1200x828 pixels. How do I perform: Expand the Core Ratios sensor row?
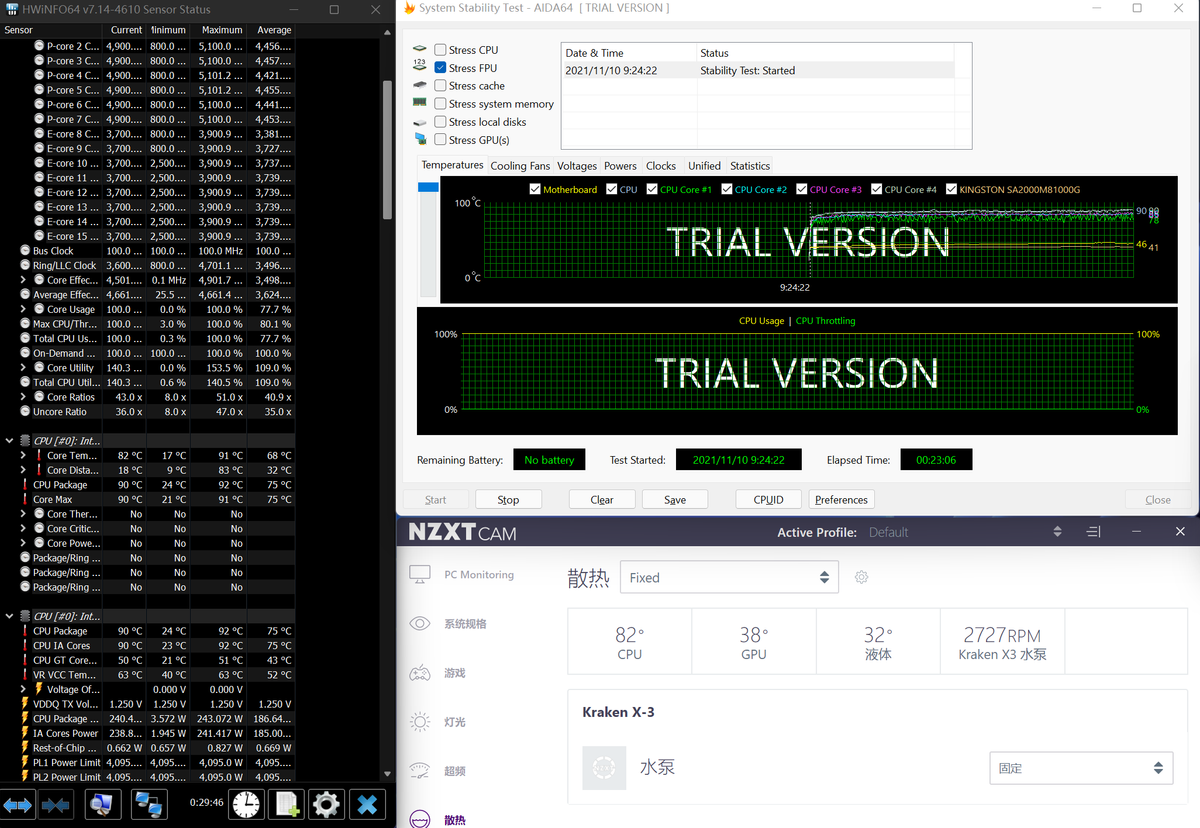pos(24,397)
